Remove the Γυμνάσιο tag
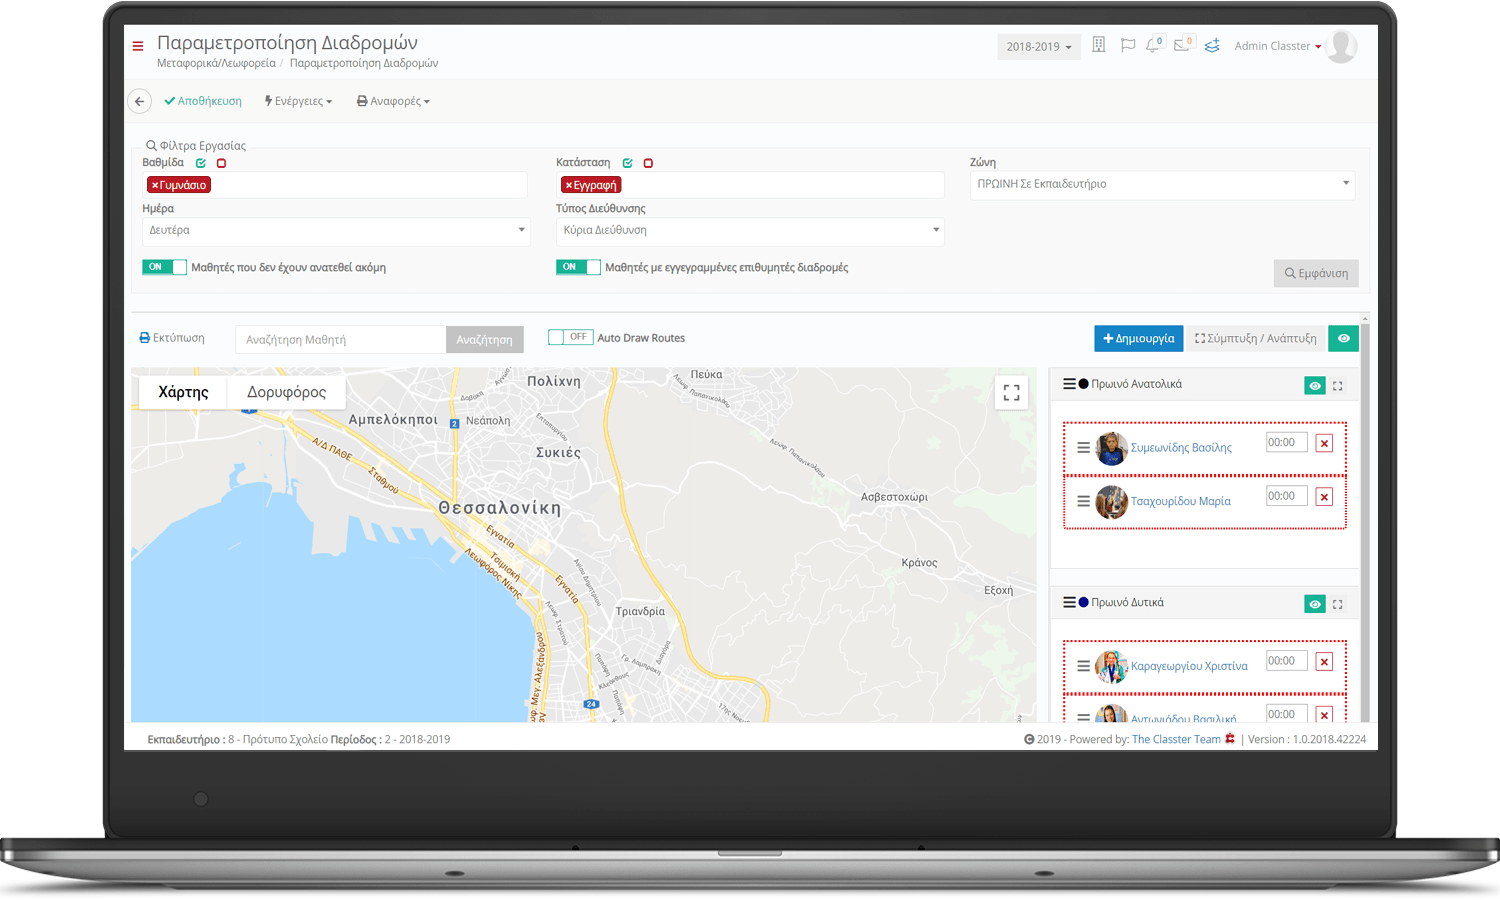This screenshot has width=1500, height=900. 155,185
